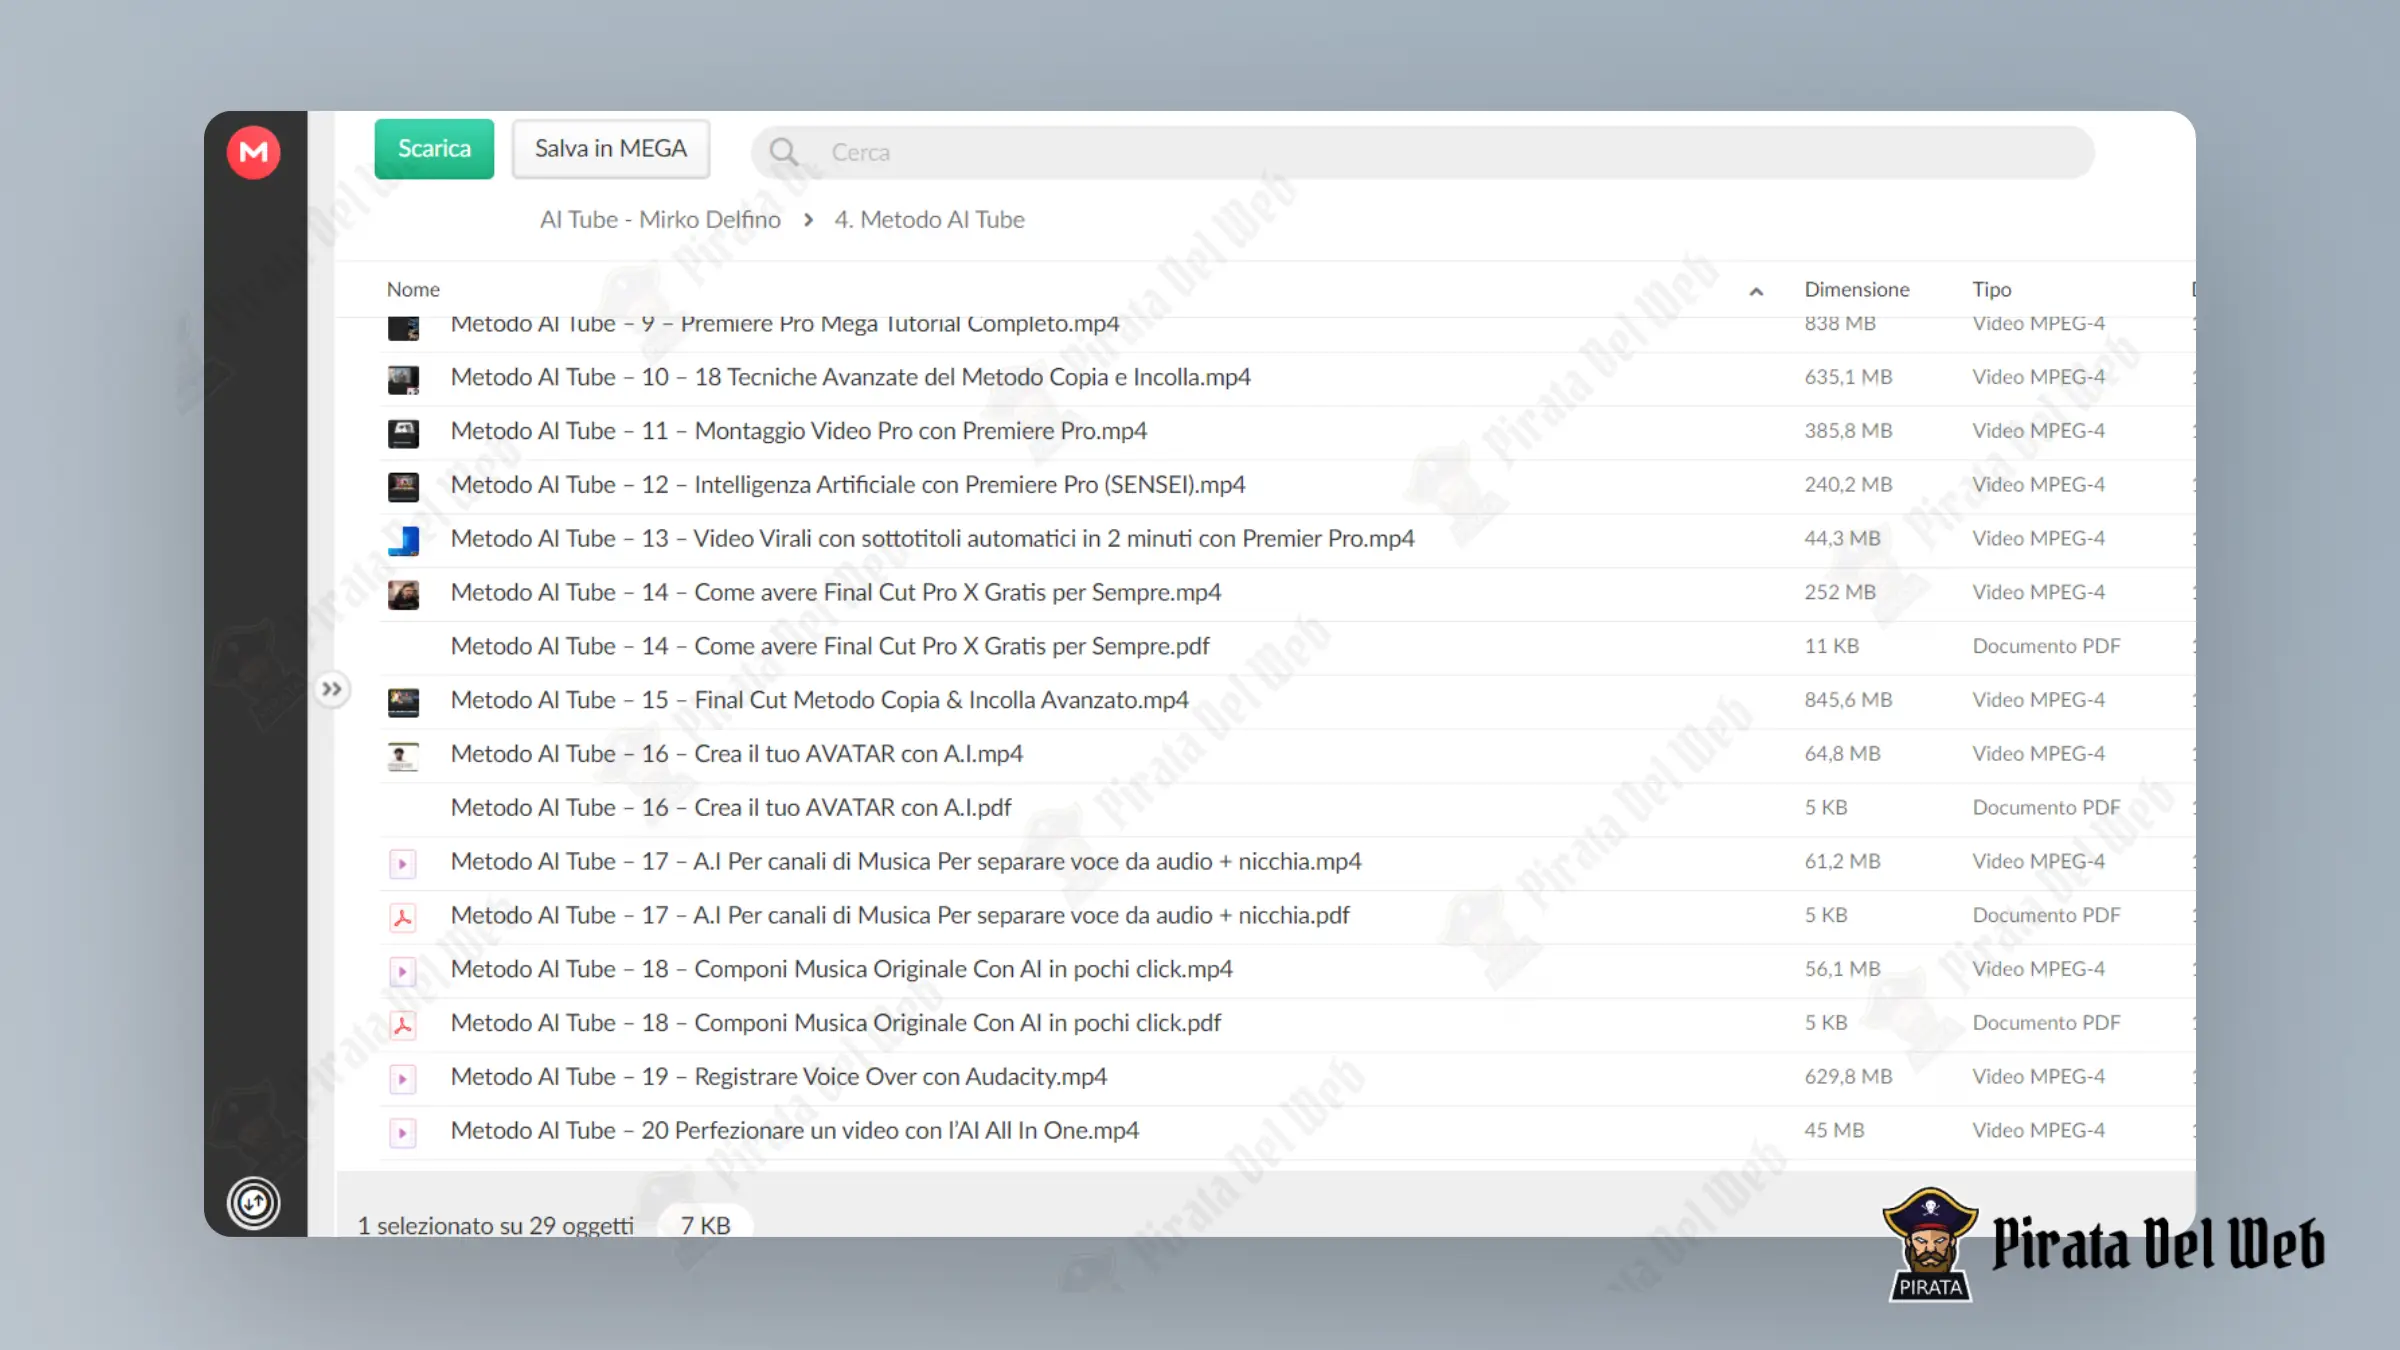Click the 635,1 MB size cell
Image resolution: width=2400 pixels, height=1350 pixels.
[x=1848, y=377]
